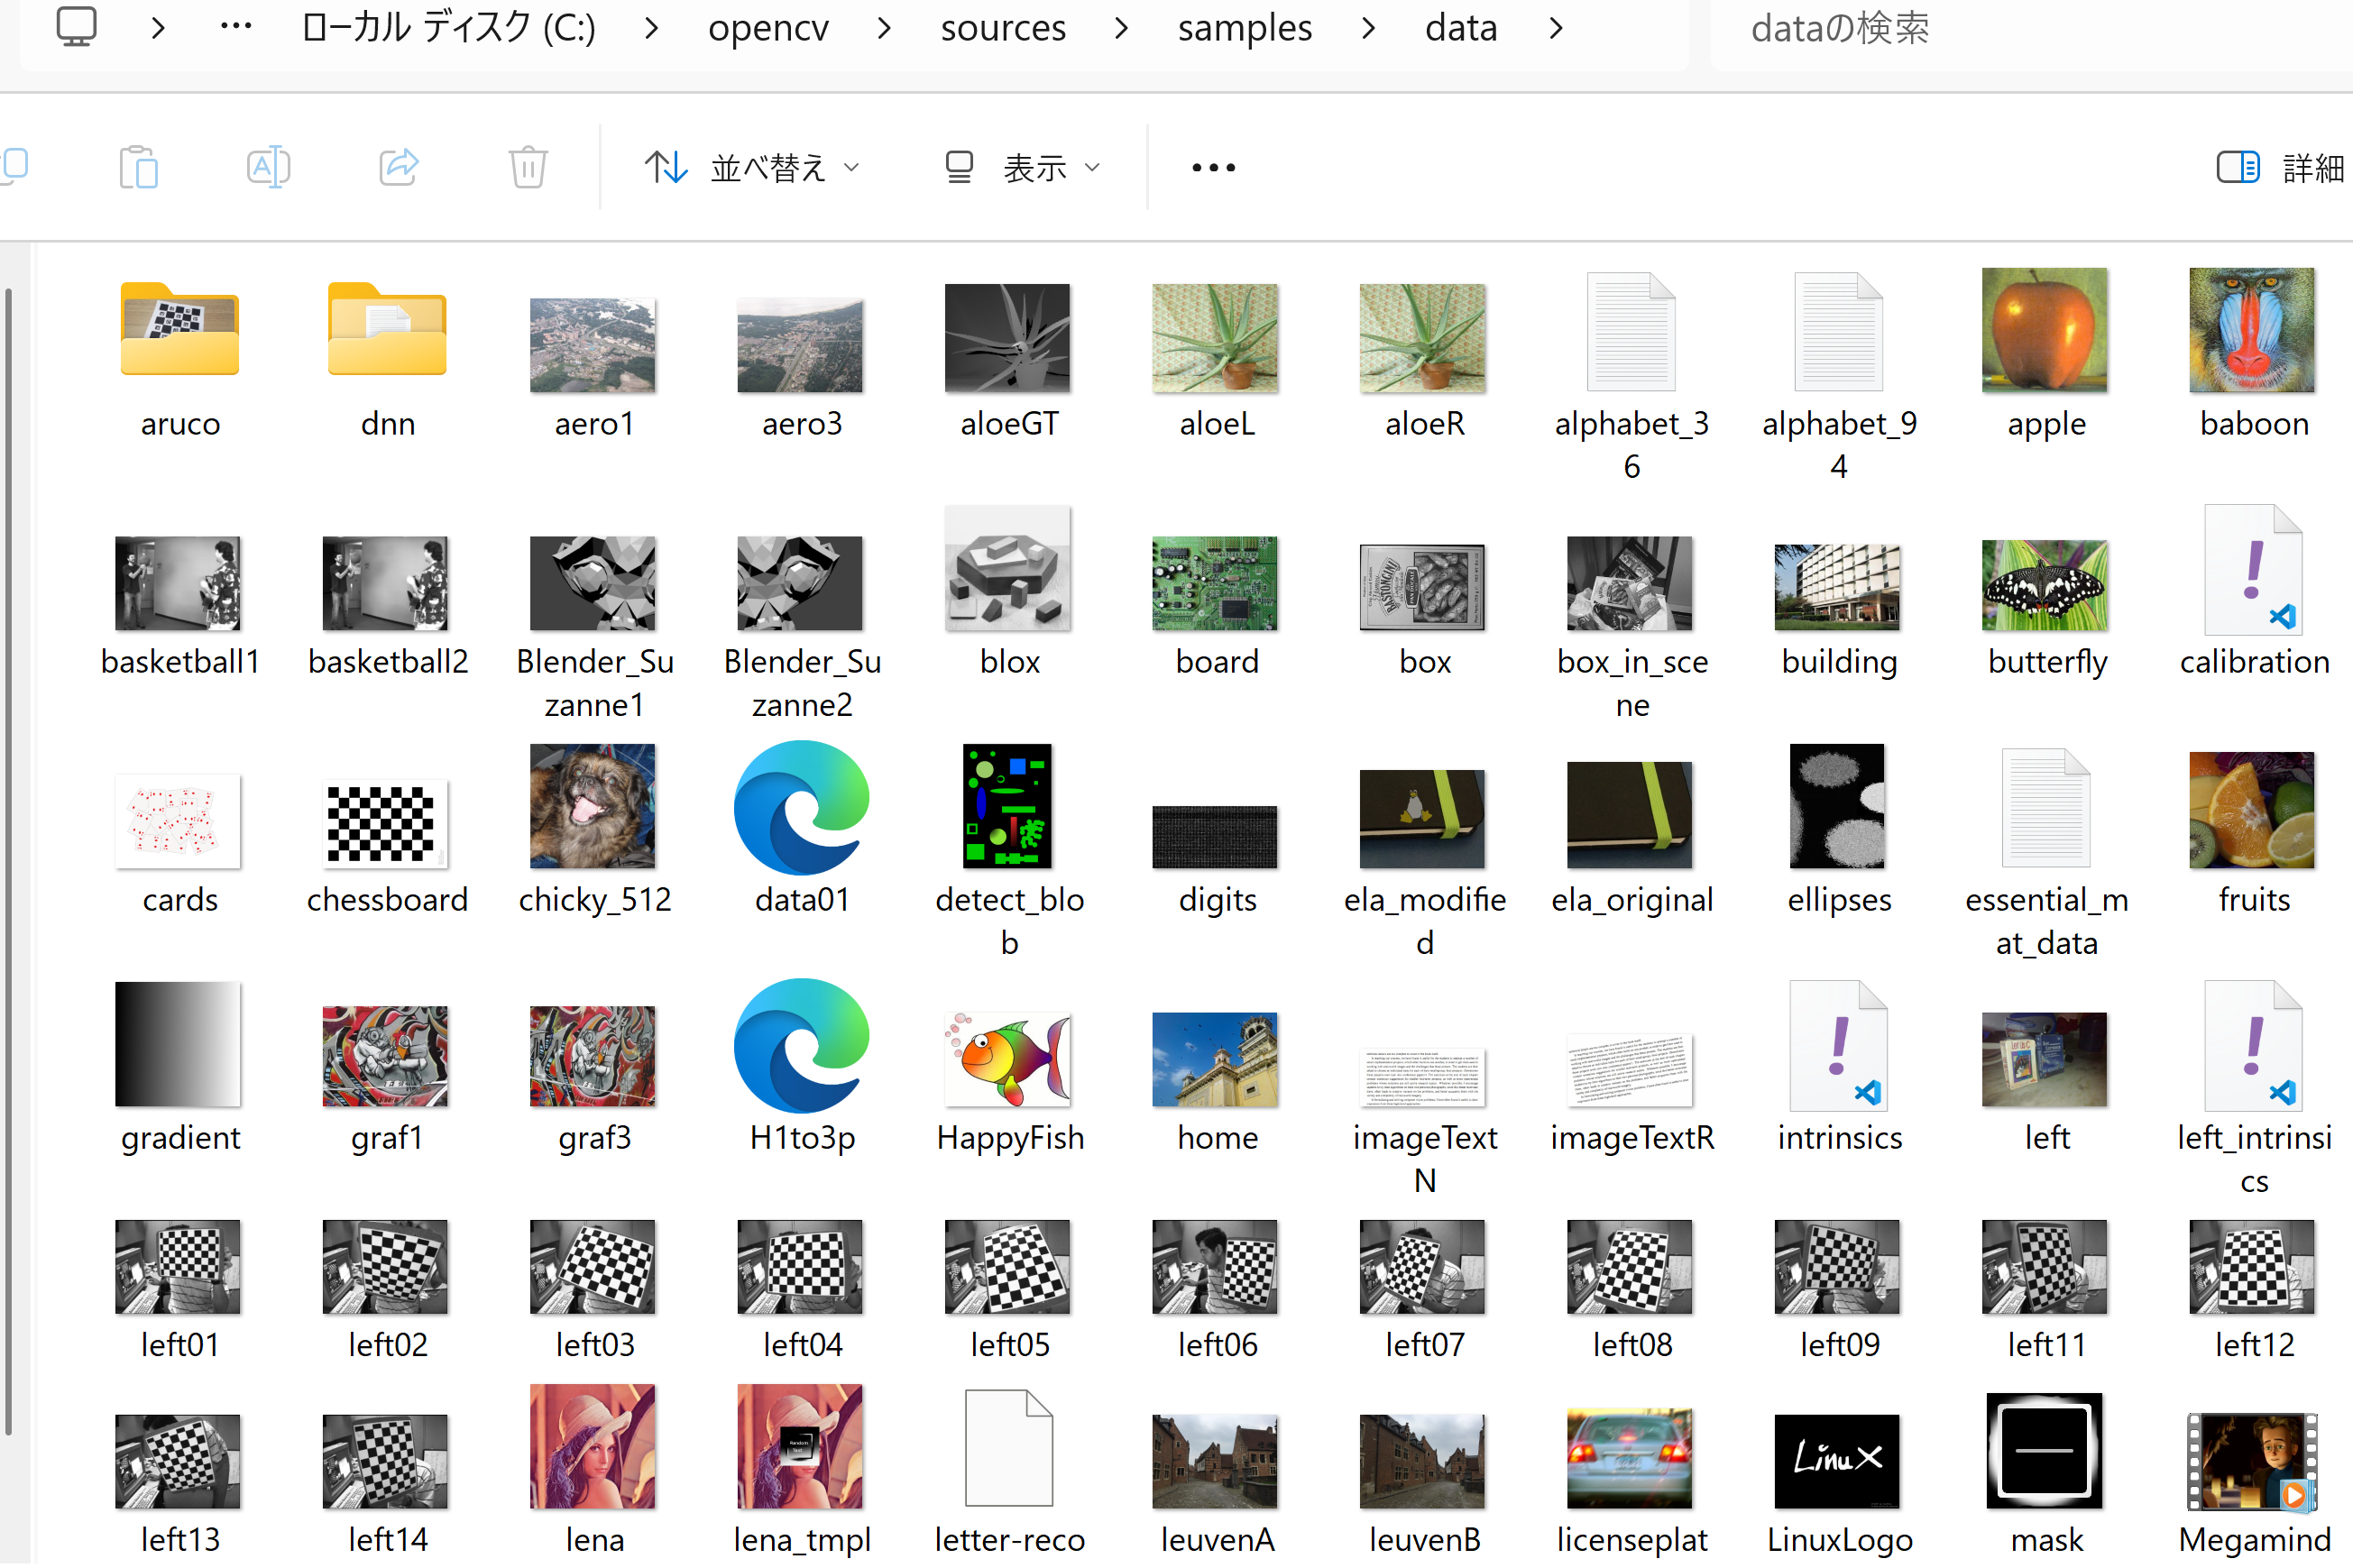Open the aruco folder
The height and width of the screenshot is (1568, 2353).
click(x=180, y=329)
